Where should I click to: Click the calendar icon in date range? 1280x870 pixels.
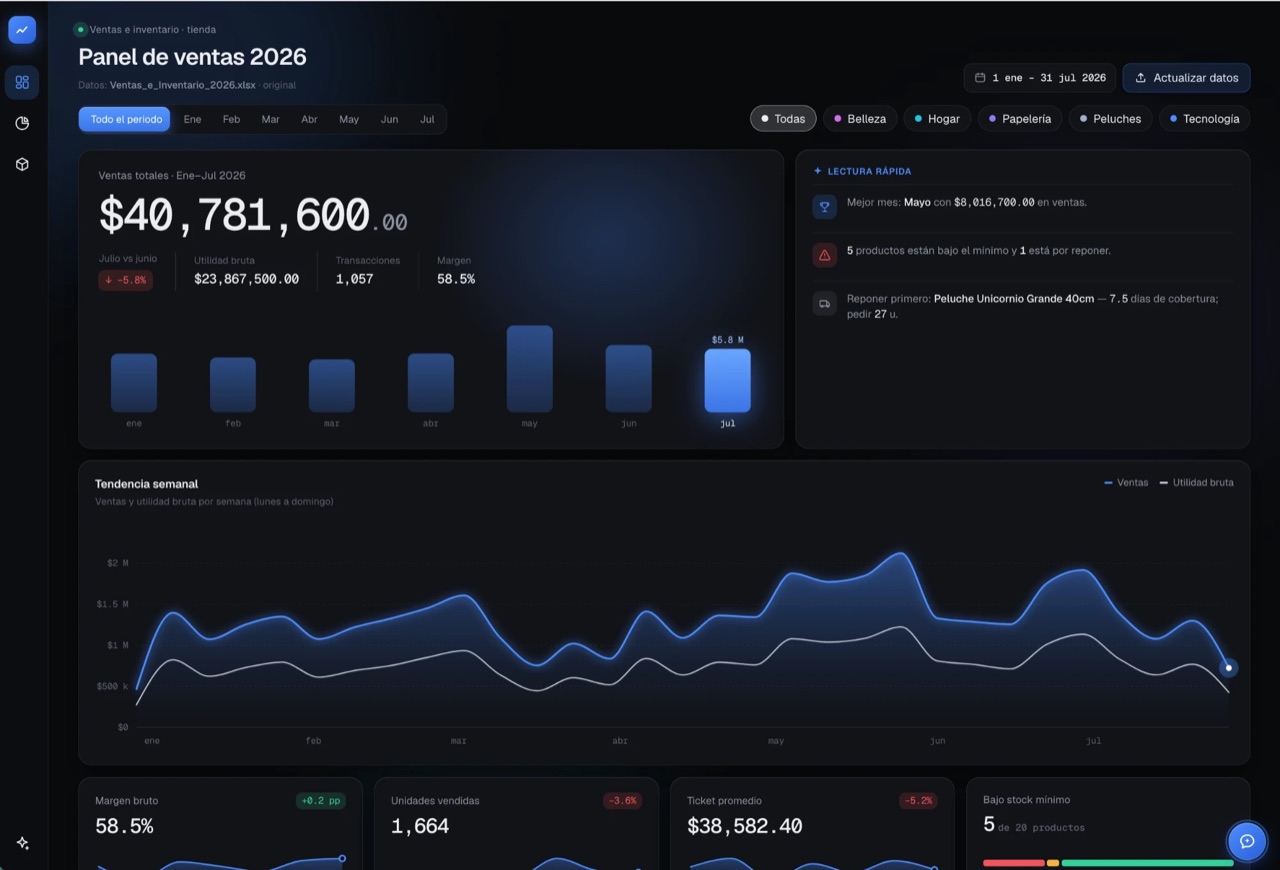point(980,78)
